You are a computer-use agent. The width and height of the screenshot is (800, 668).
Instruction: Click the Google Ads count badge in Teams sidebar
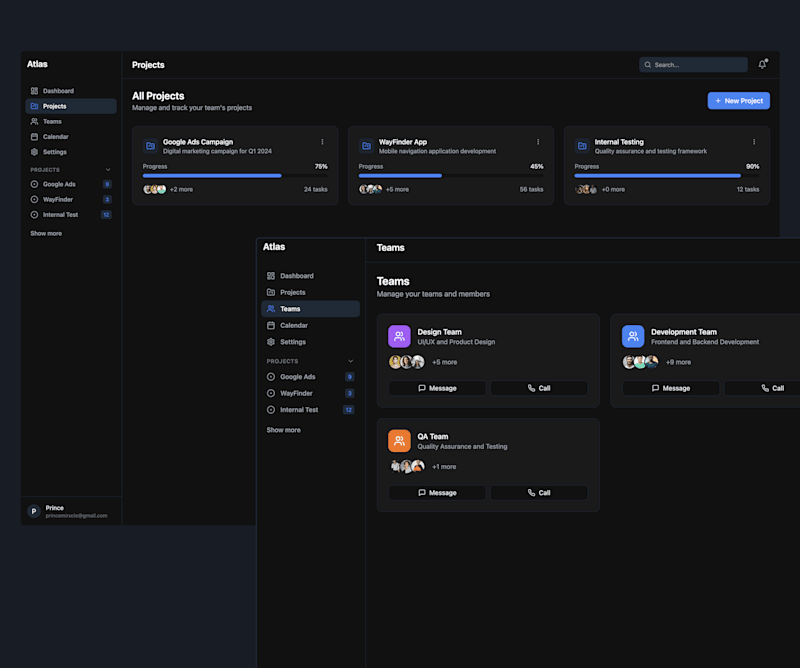pyautogui.click(x=349, y=377)
